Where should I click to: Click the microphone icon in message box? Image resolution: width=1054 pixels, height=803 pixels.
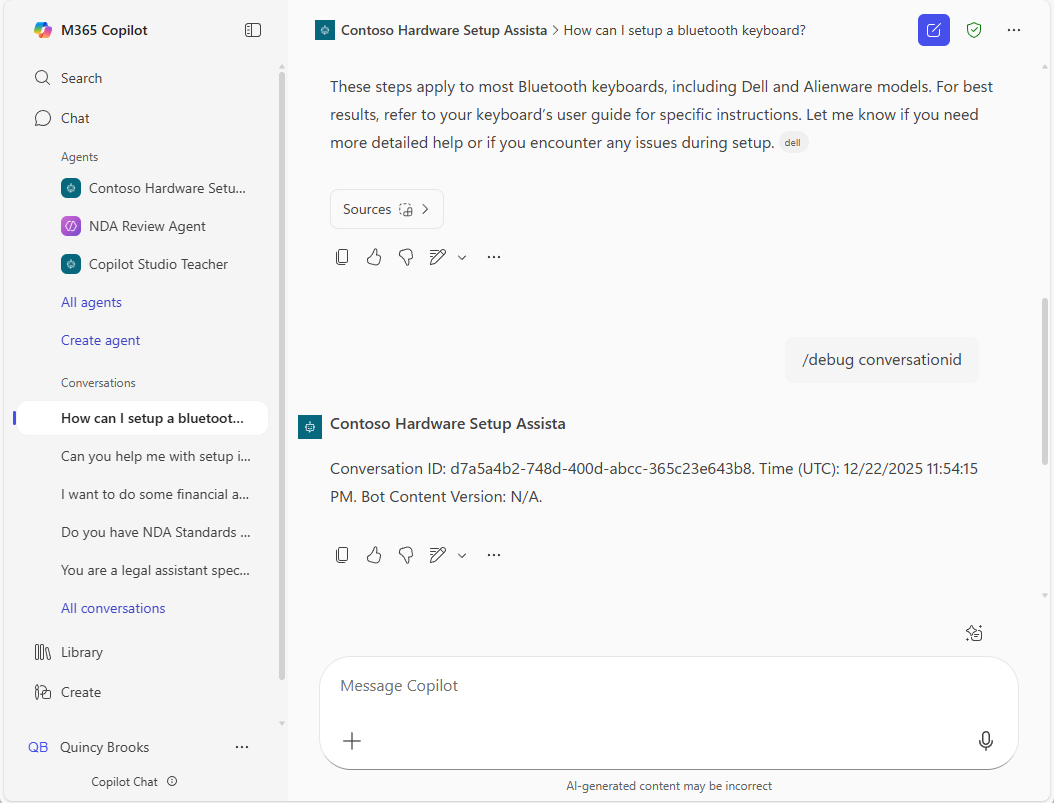[x=985, y=740]
